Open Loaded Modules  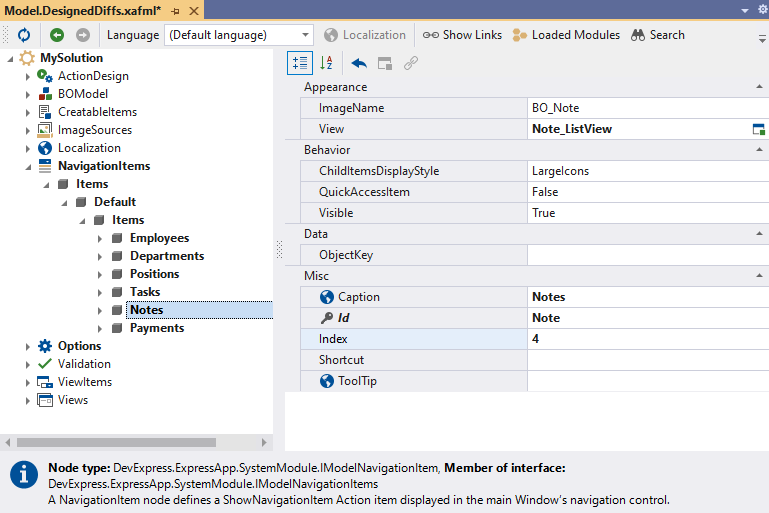coord(566,35)
